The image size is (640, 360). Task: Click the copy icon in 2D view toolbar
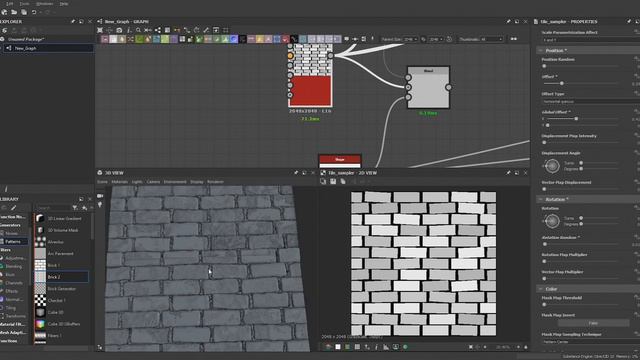tap(343, 181)
